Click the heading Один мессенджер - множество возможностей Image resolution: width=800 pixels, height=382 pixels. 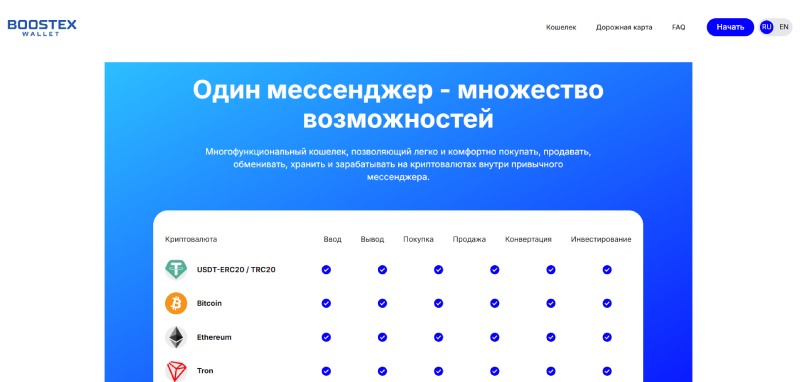398,105
